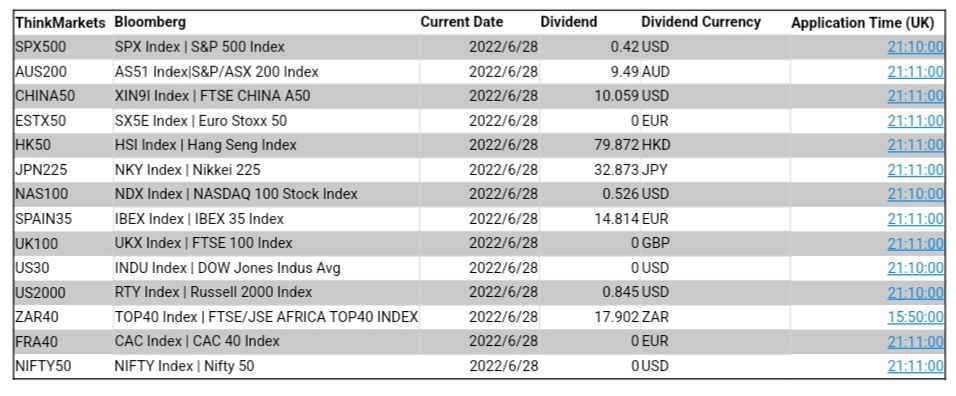Viewport: 956px width, 396px height.
Task: Select the Dividend Currency column header
Action: (x=701, y=23)
